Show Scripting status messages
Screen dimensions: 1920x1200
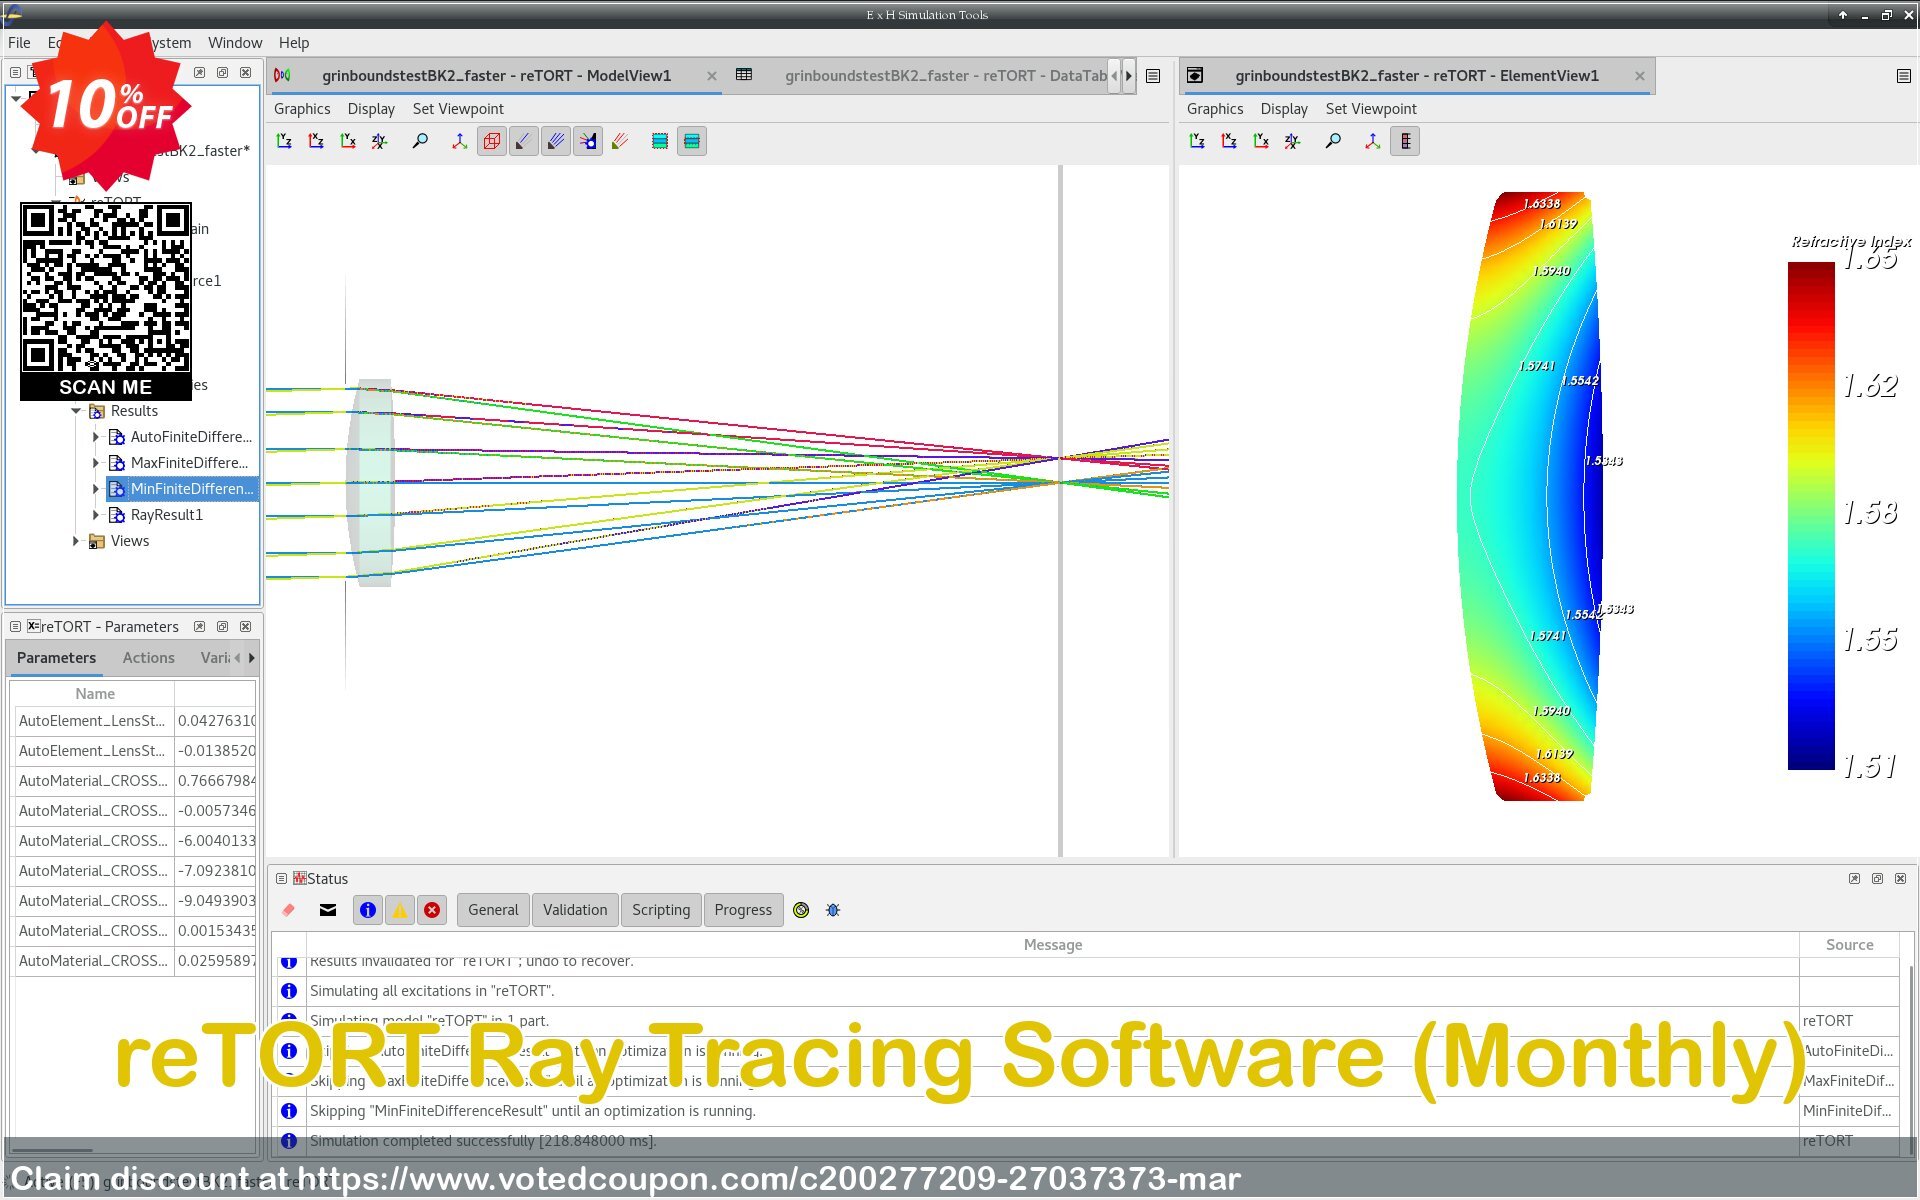661,910
